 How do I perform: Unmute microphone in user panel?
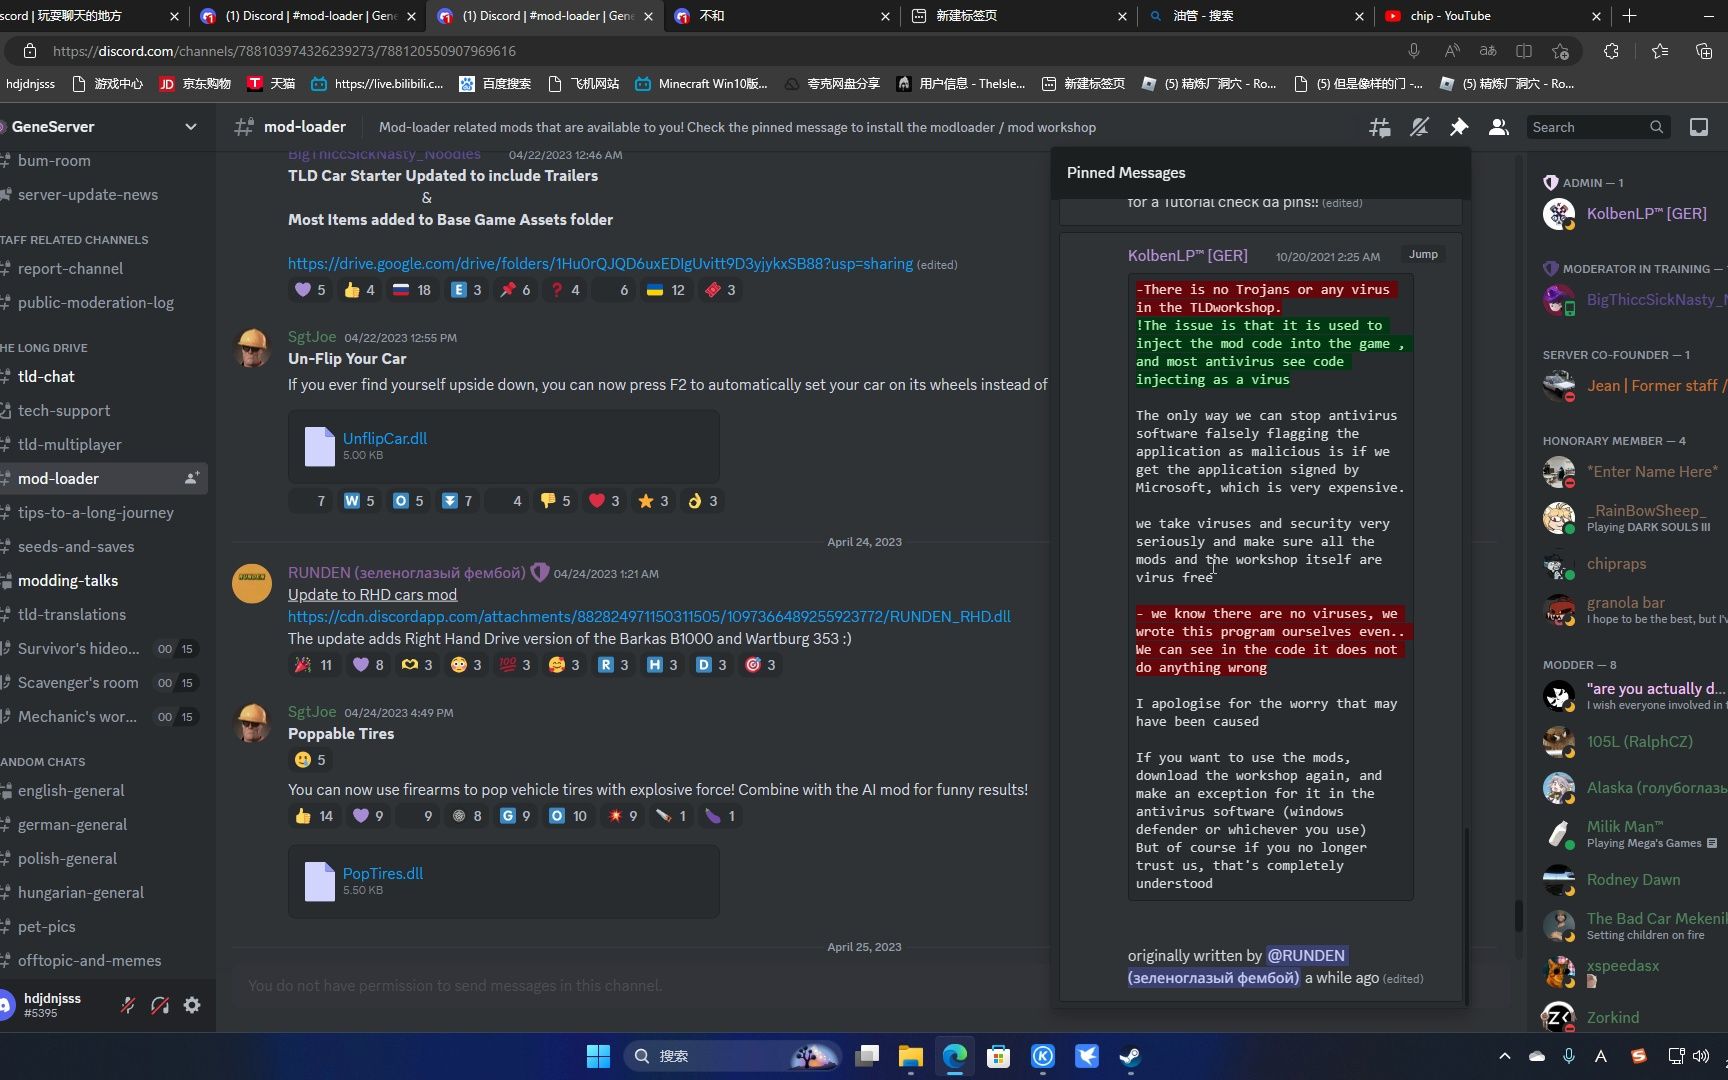click(128, 1005)
